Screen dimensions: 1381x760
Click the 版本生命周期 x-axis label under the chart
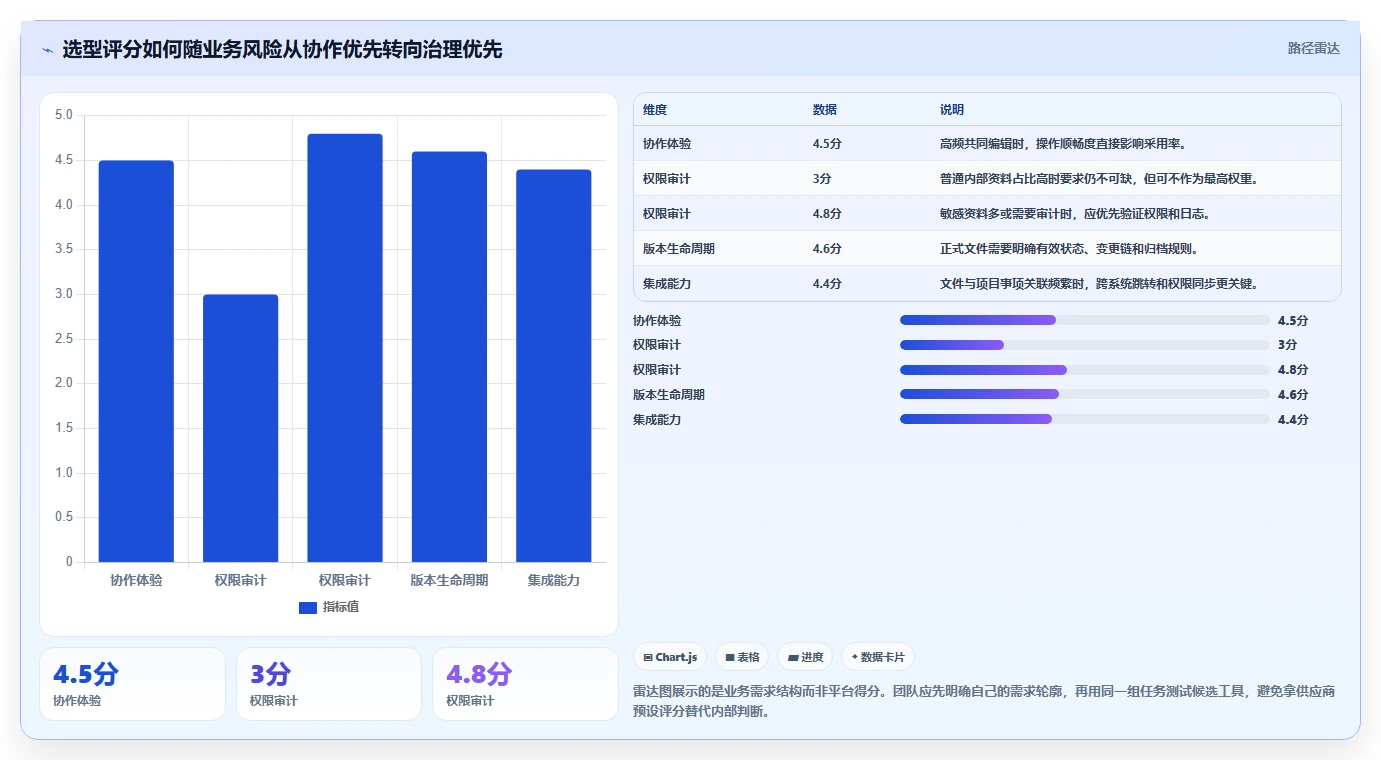tap(449, 580)
